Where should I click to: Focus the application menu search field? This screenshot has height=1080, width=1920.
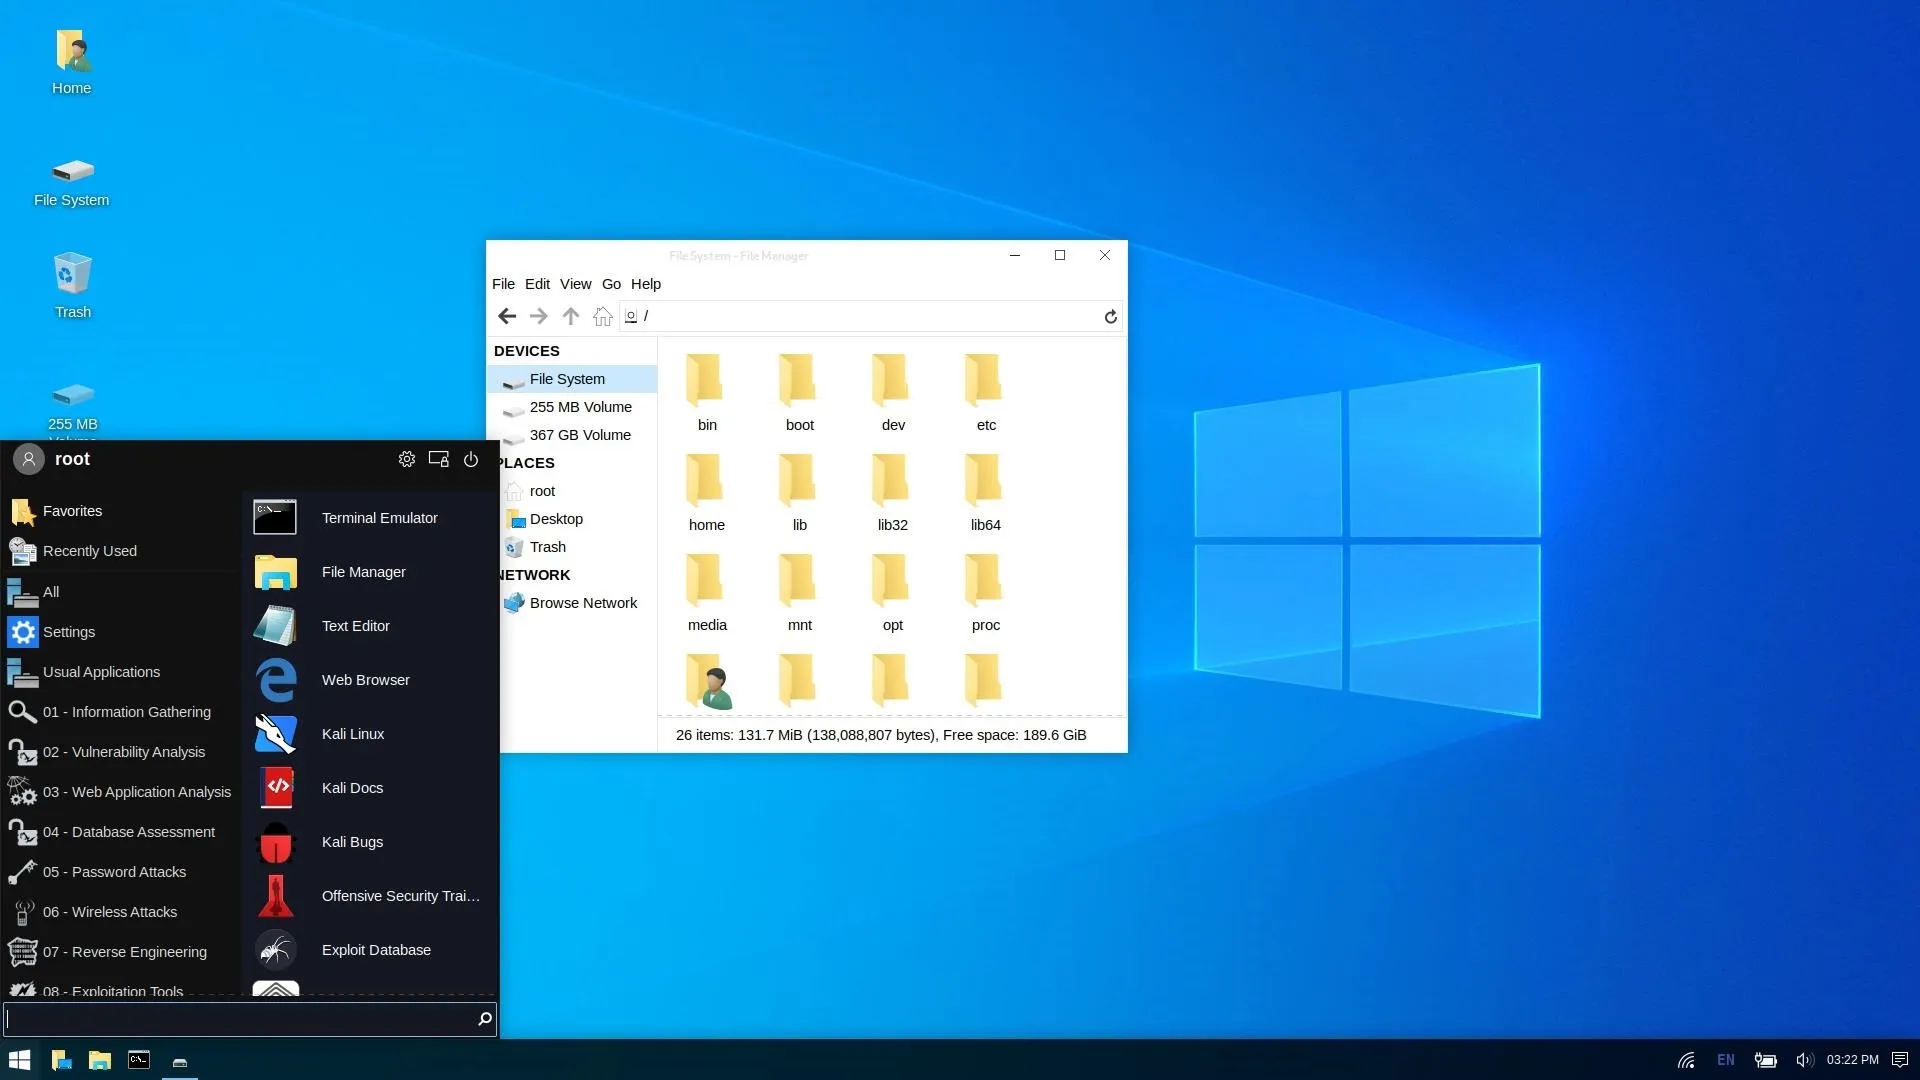click(250, 1019)
